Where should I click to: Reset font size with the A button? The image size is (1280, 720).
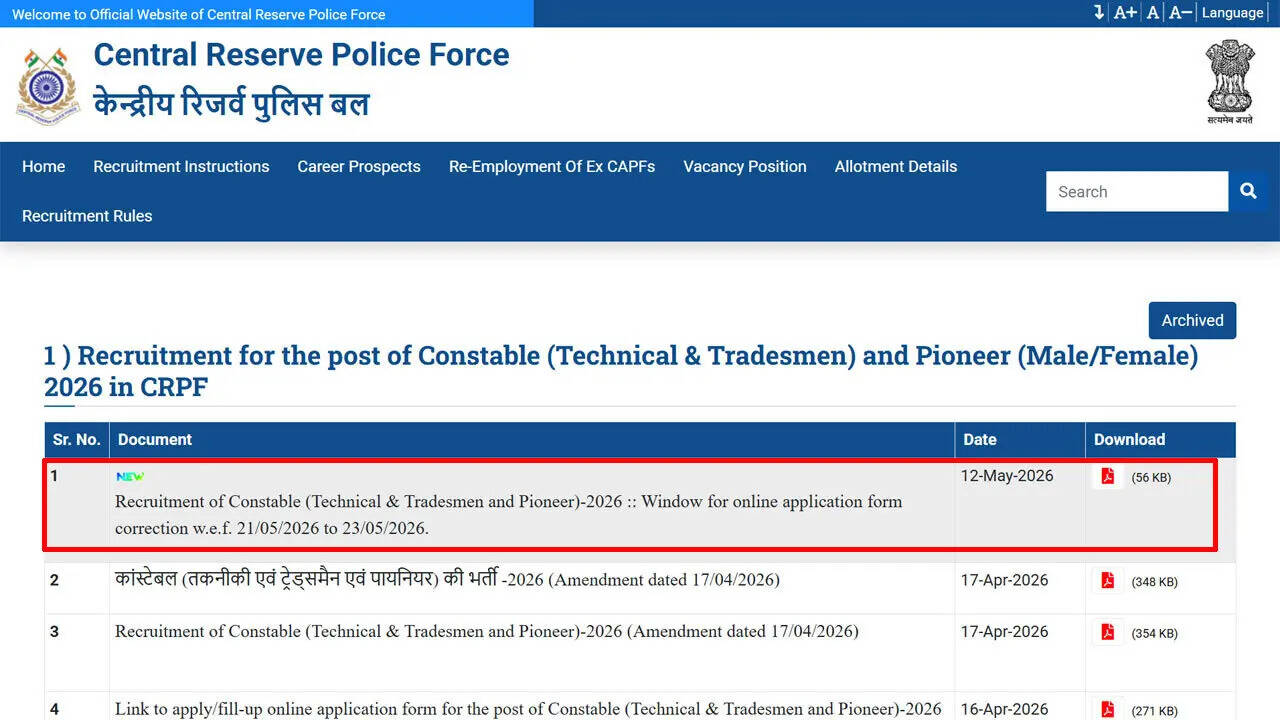click(1153, 13)
